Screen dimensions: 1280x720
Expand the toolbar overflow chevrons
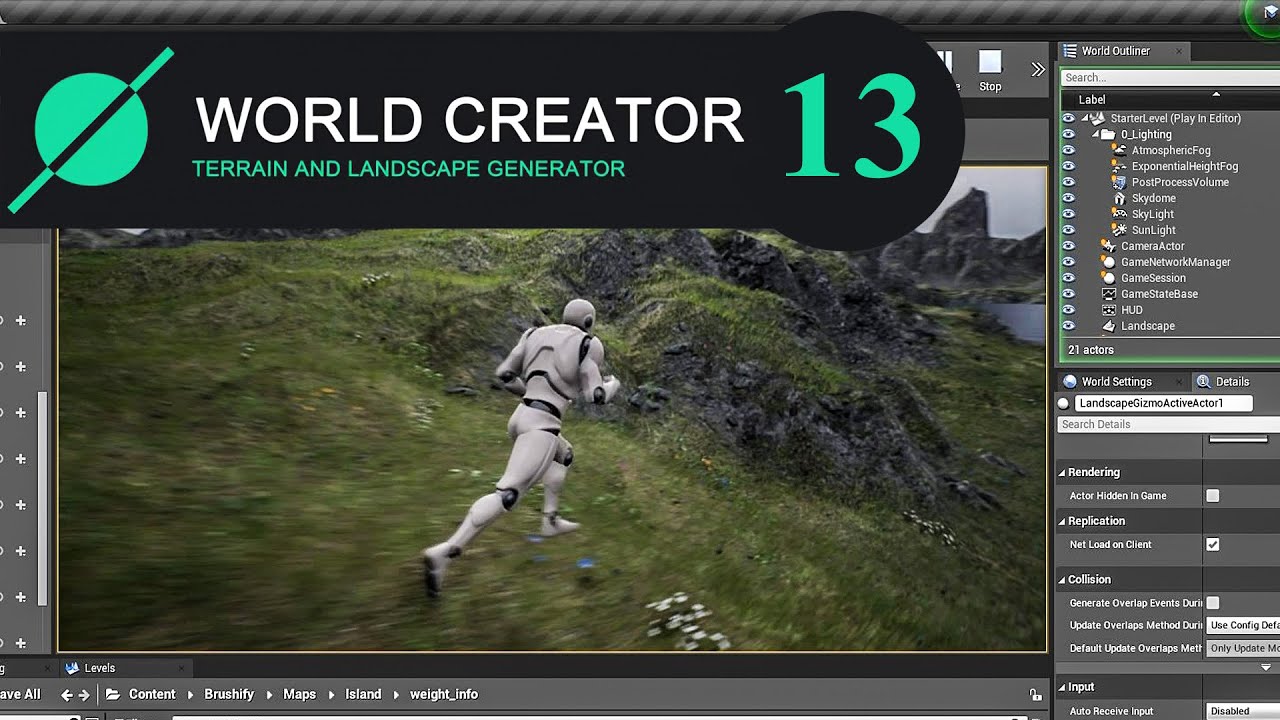[1038, 69]
